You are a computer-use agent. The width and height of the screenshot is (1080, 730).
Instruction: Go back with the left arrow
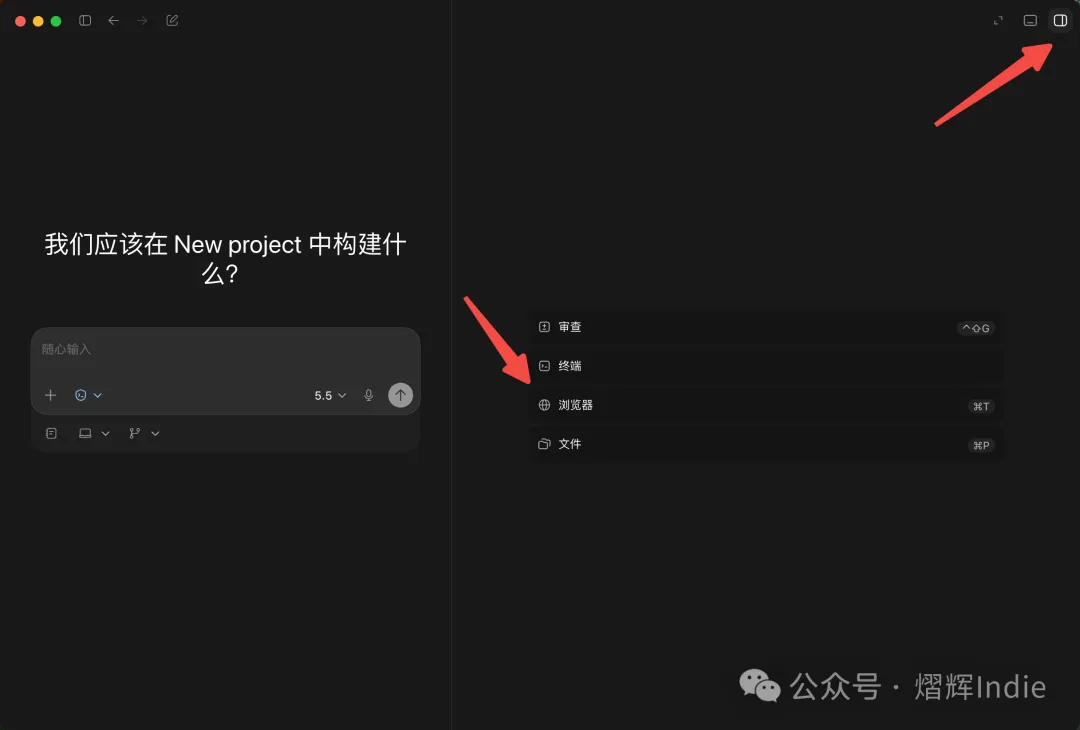point(114,21)
